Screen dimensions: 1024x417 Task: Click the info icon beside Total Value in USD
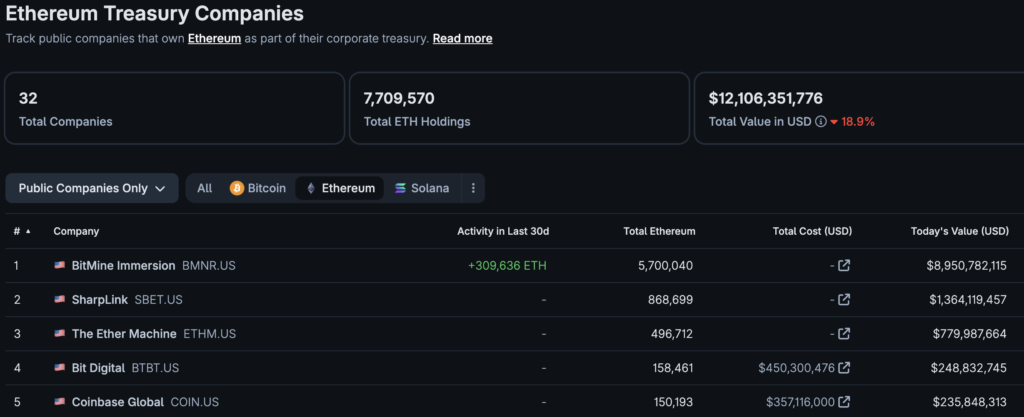click(x=820, y=121)
